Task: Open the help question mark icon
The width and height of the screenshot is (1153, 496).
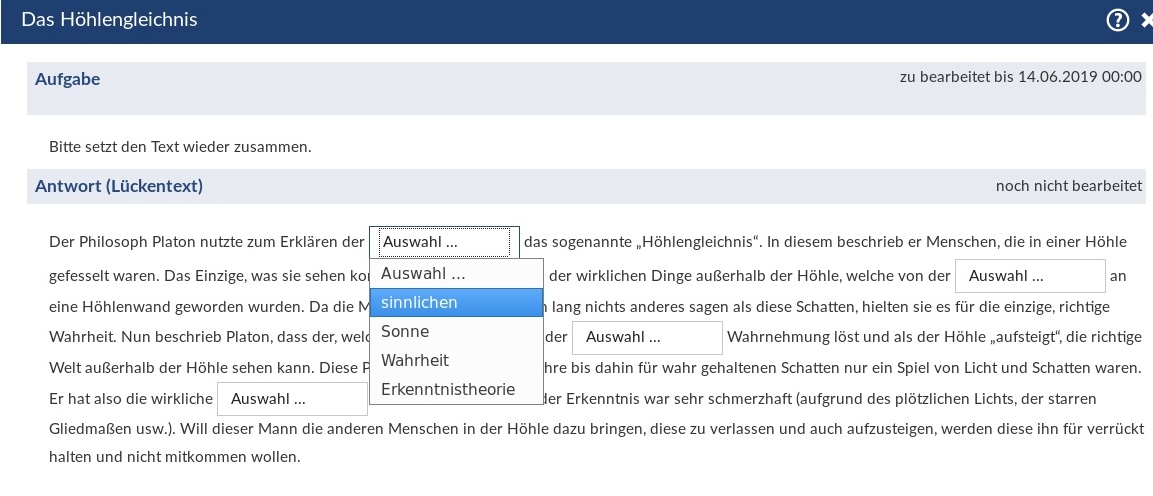Action: click(1118, 20)
